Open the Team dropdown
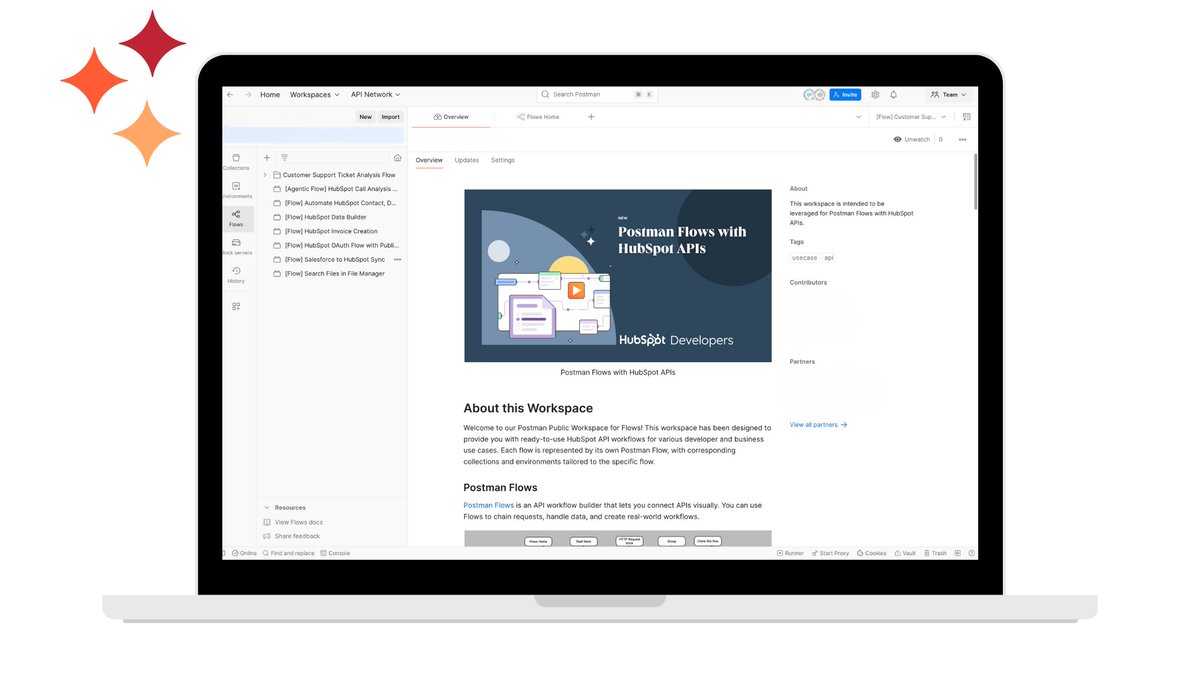The width and height of the screenshot is (1200, 675). (x=948, y=94)
